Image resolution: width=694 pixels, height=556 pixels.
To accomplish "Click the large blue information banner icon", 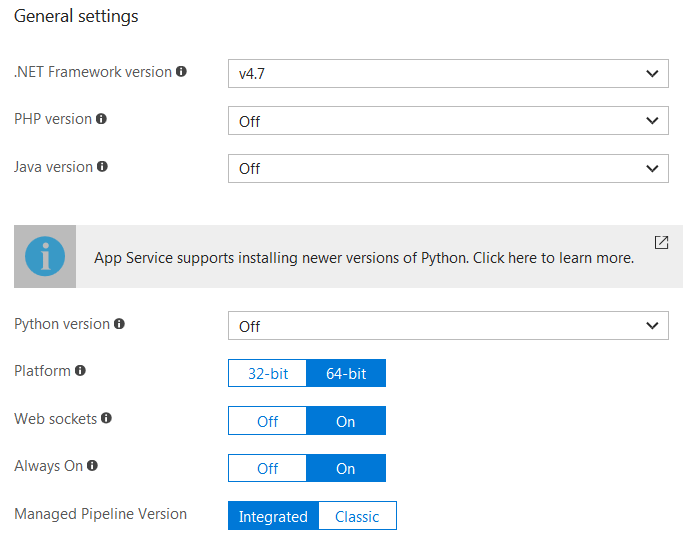I will pos(44,257).
